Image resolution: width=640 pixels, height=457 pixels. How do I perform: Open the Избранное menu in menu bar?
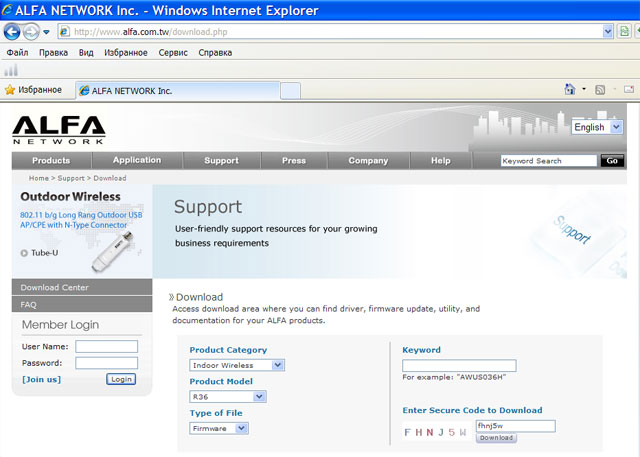[x=126, y=53]
